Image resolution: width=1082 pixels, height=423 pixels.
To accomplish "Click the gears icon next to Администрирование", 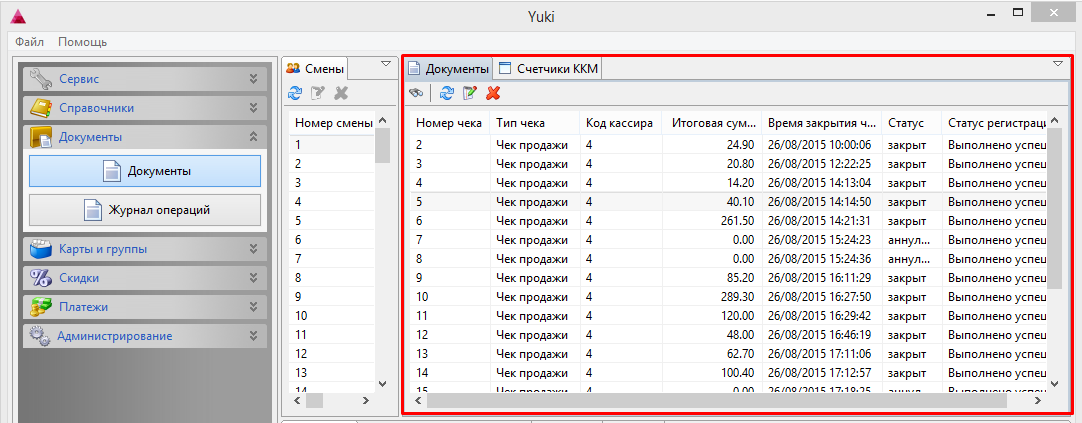I will click(x=41, y=336).
